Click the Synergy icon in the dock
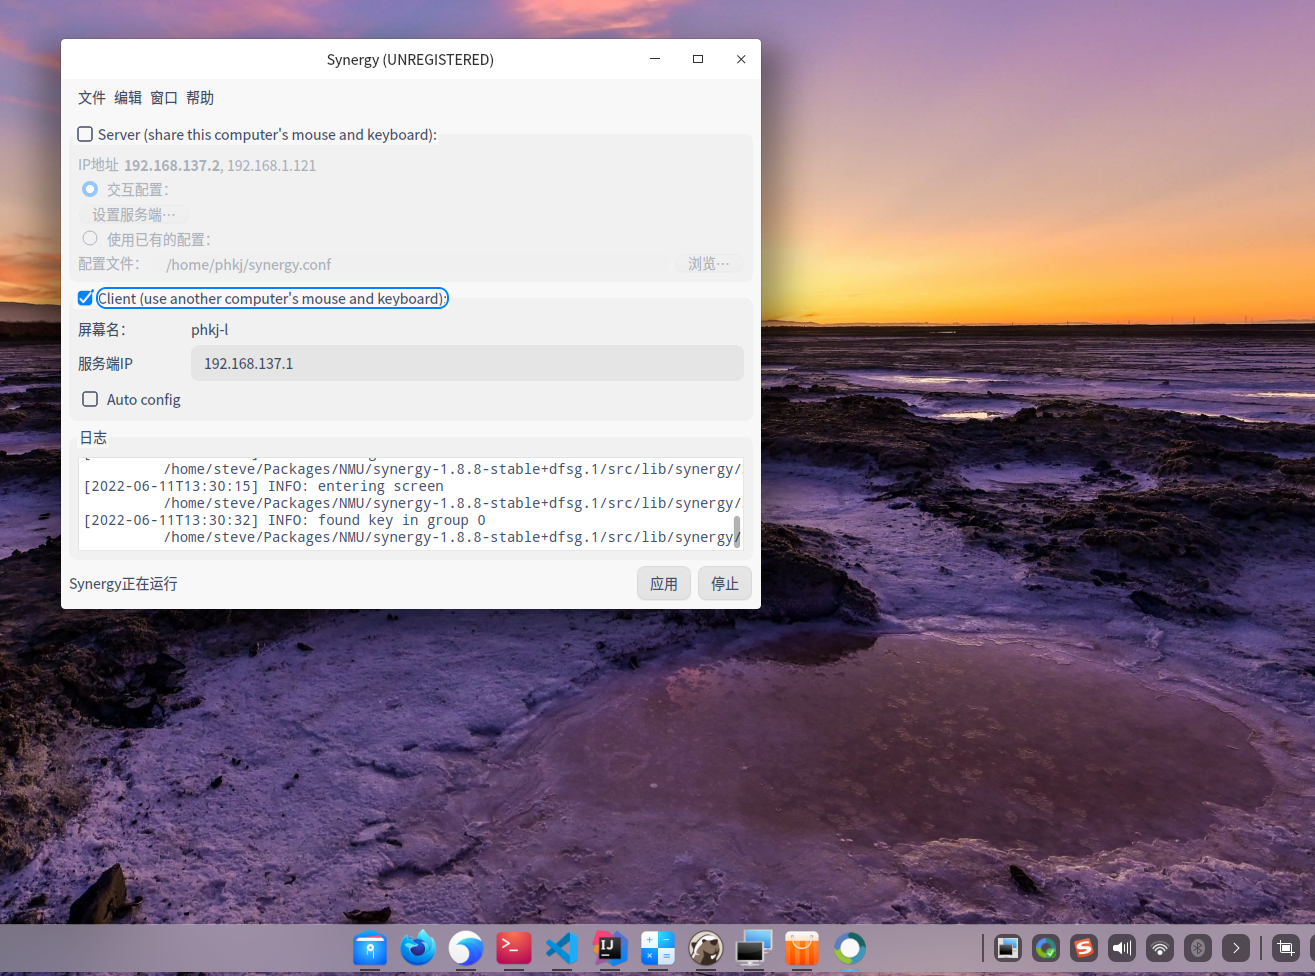Viewport: 1315px width, 976px height. click(x=850, y=948)
